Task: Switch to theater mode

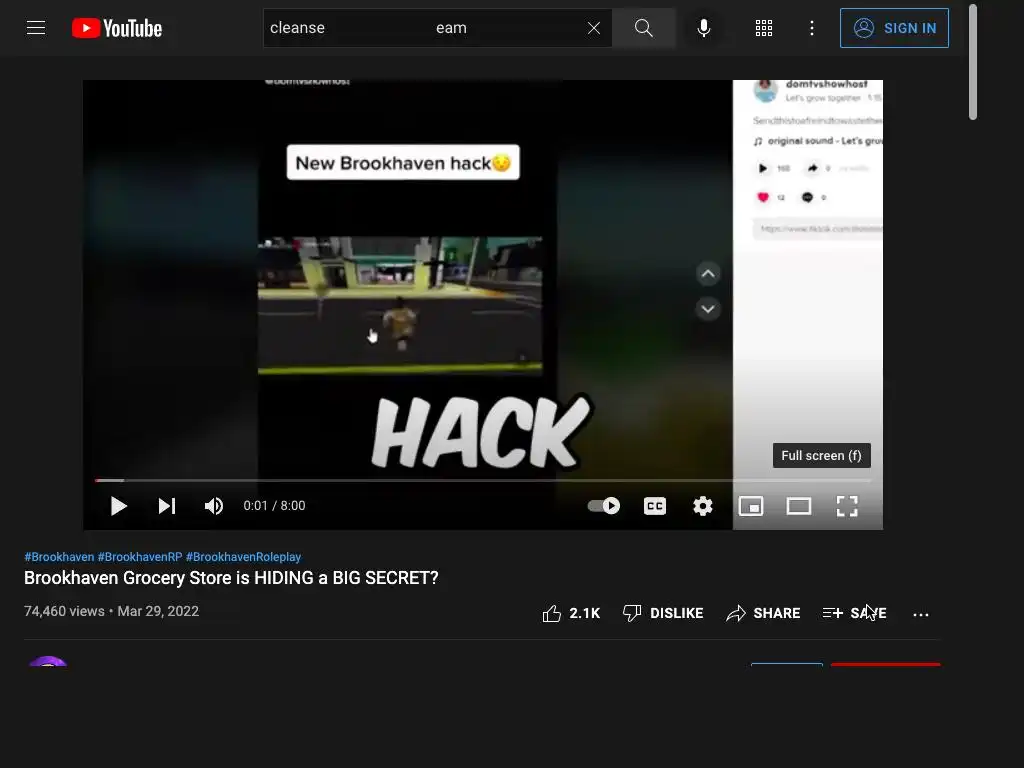Action: point(799,506)
